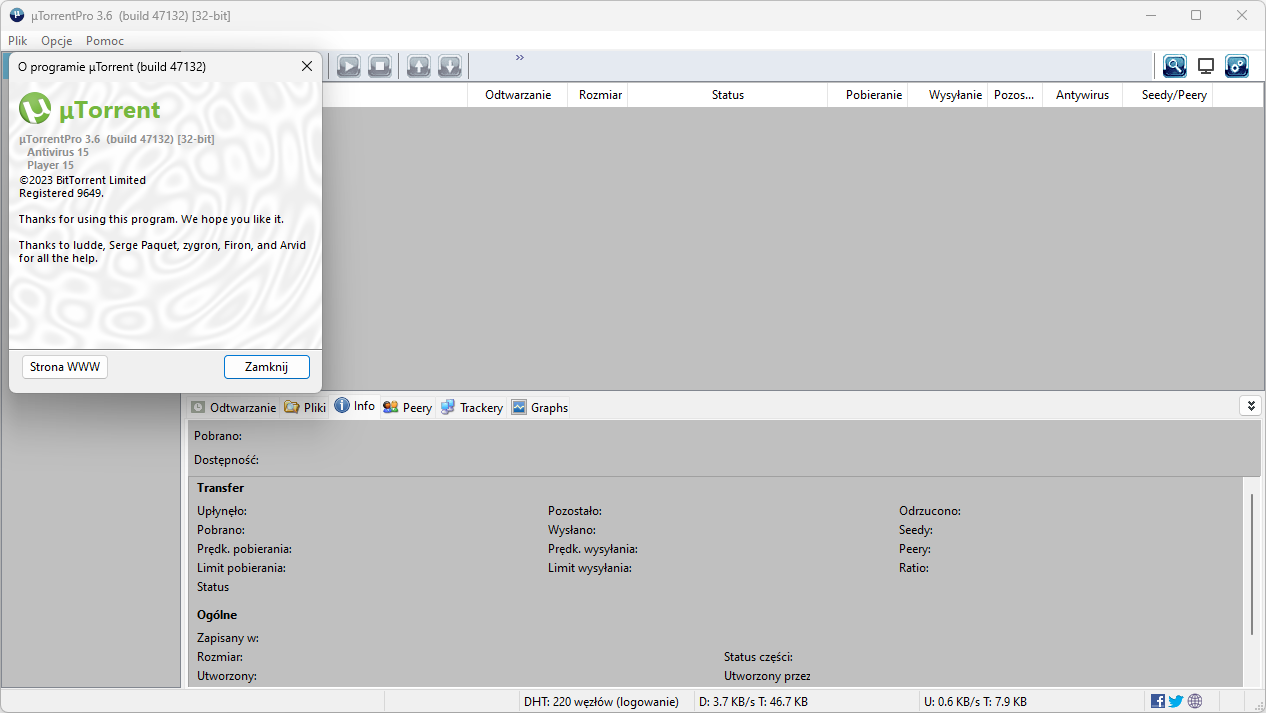
Task: Click the Ratio: label
Action: [914, 568]
